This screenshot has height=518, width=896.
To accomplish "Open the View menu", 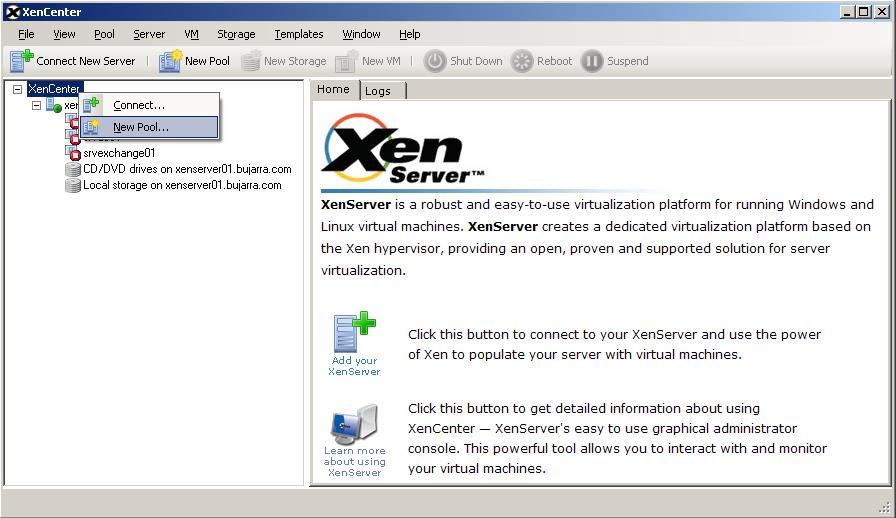I will click(x=65, y=34).
